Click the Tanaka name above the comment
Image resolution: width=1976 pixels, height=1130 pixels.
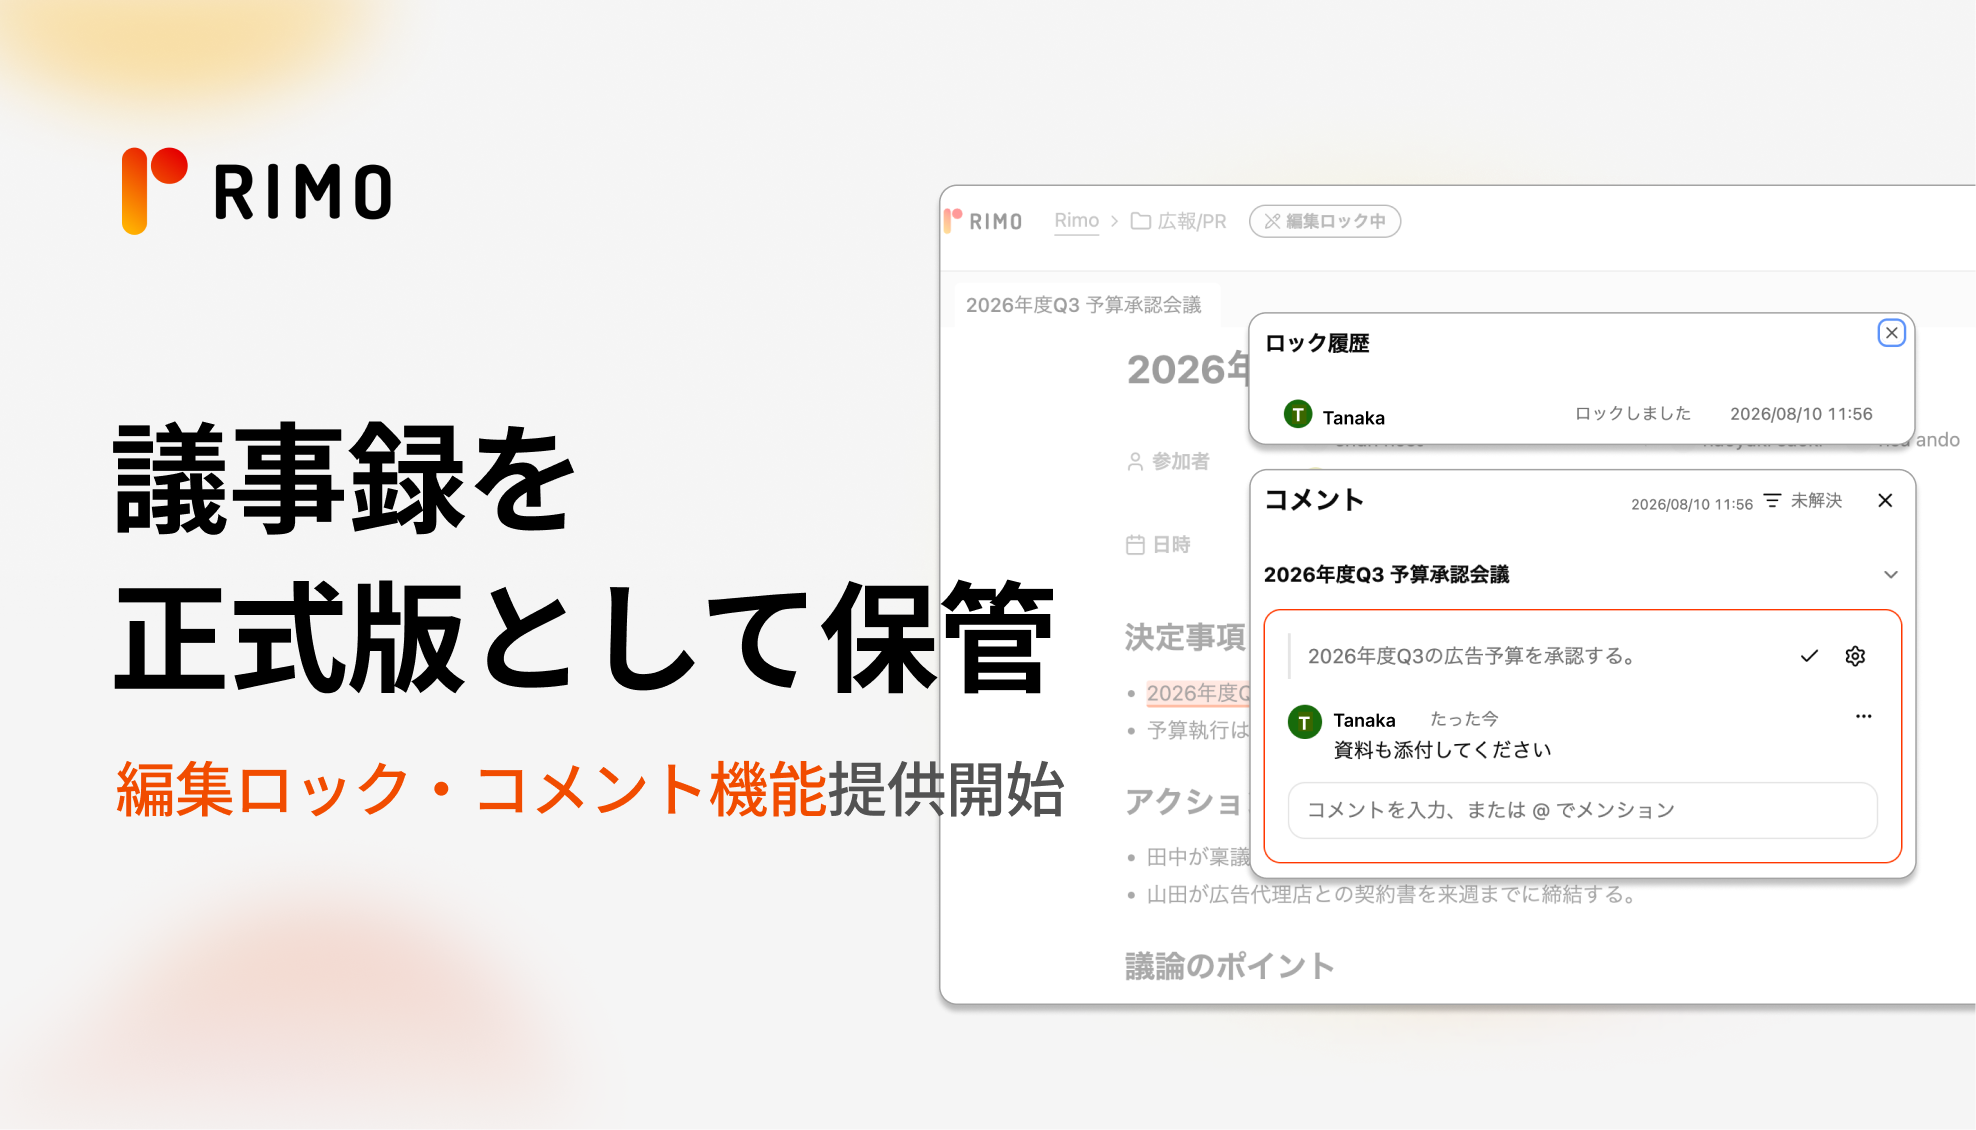pyautogui.click(x=1364, y=720)
